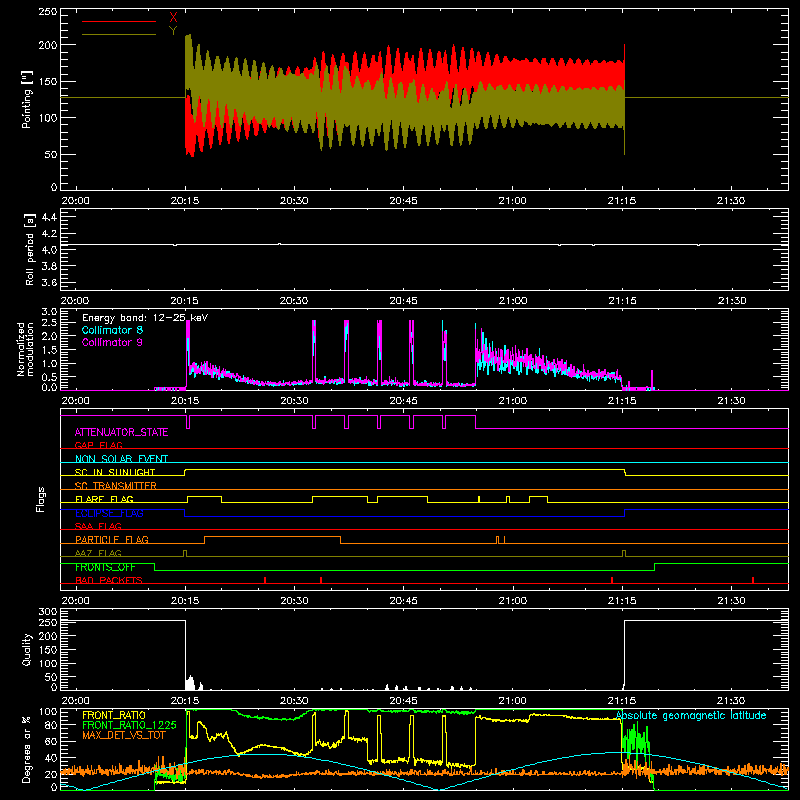Click the olive Y legend line
800x800 pixels.
pos(119,34)
